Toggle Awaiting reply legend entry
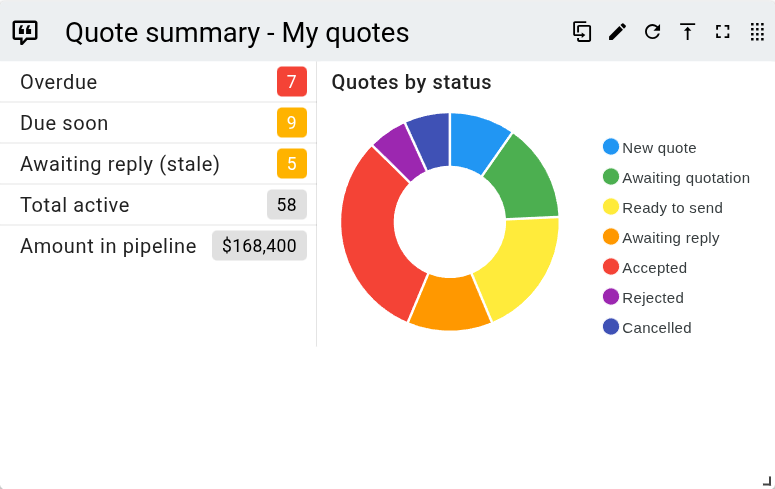 (x=661, y=238)
